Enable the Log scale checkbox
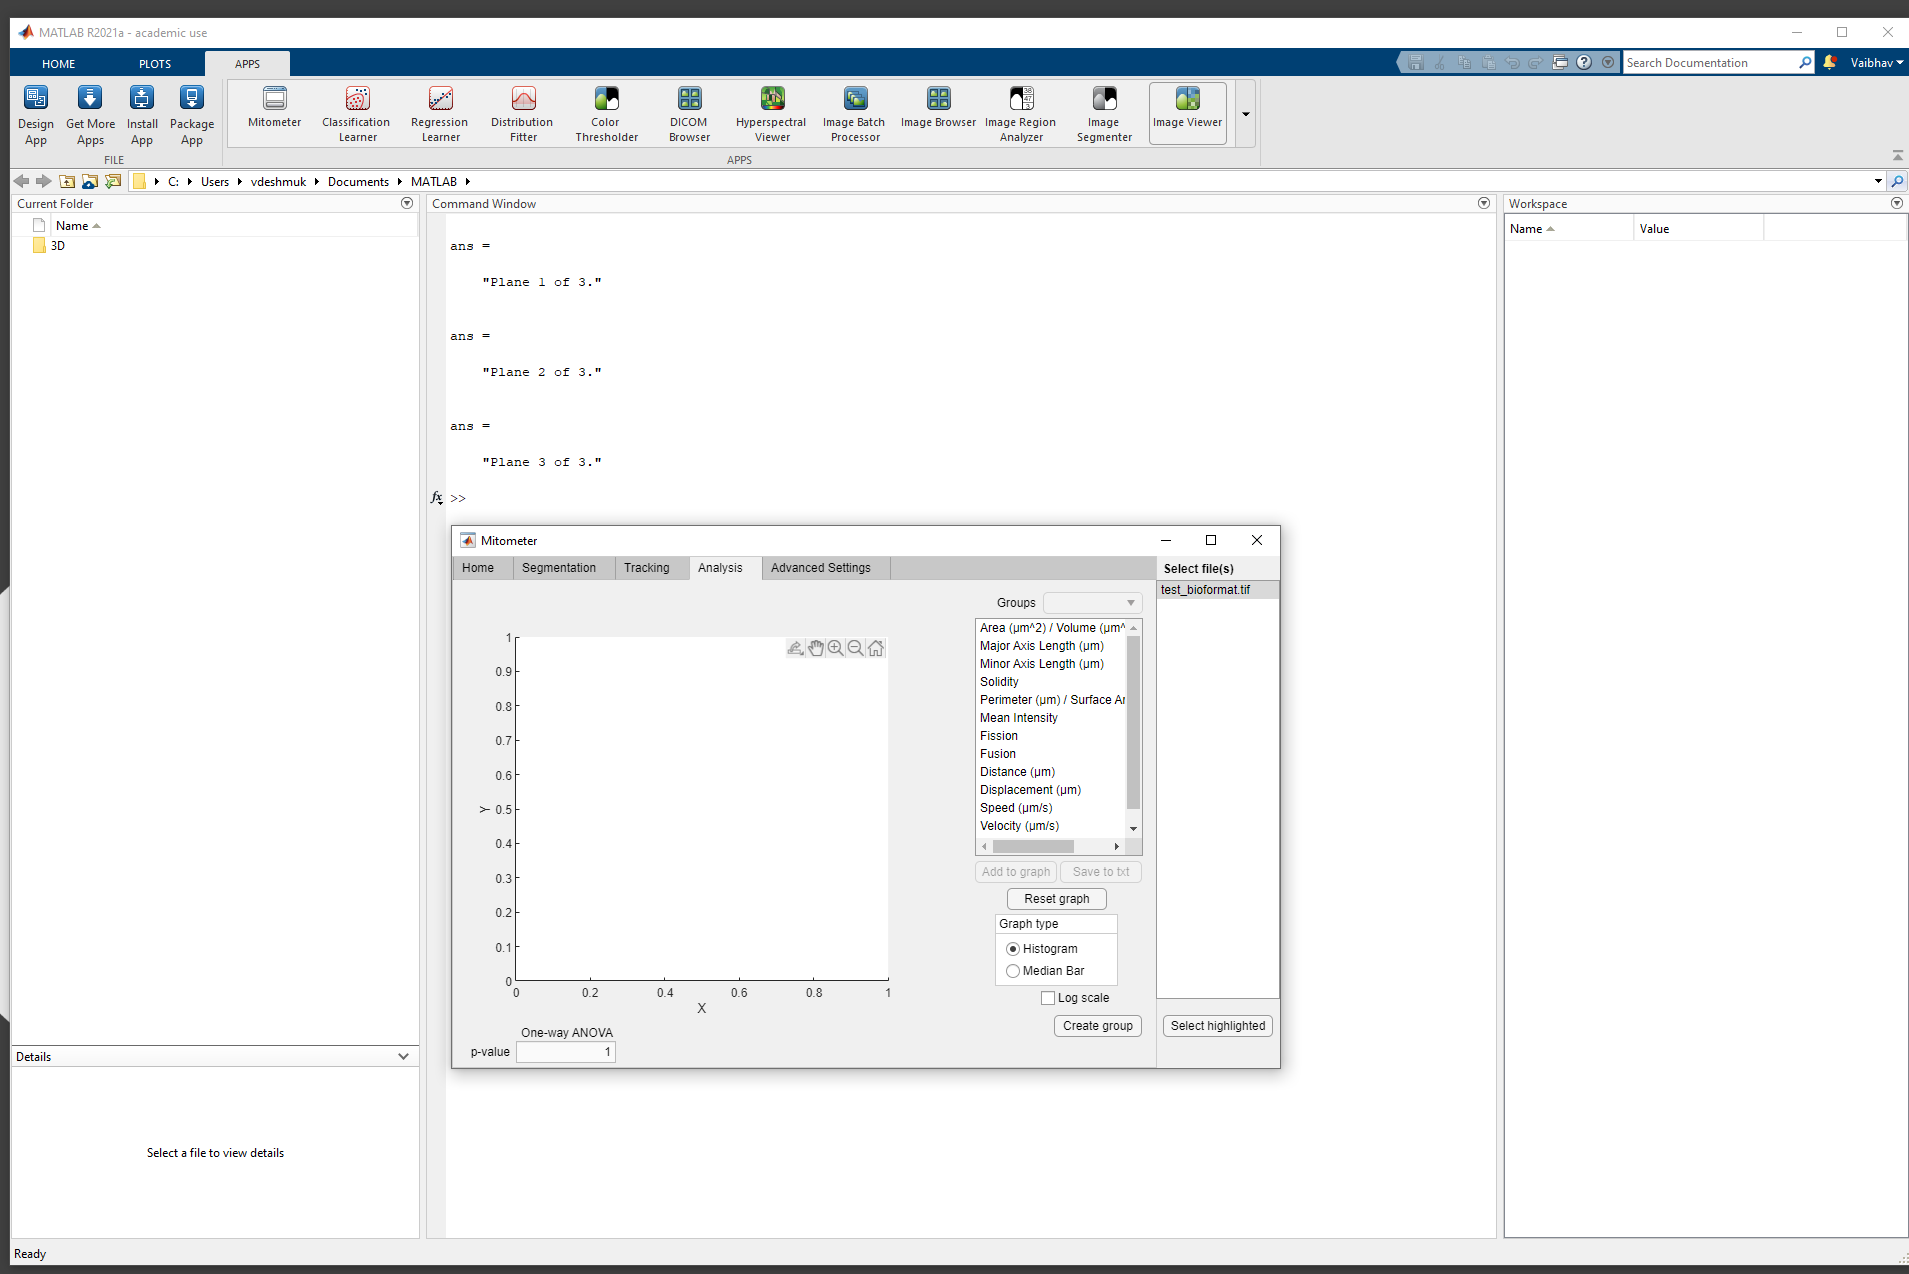1909x1274 pixels. [1047, 997]
